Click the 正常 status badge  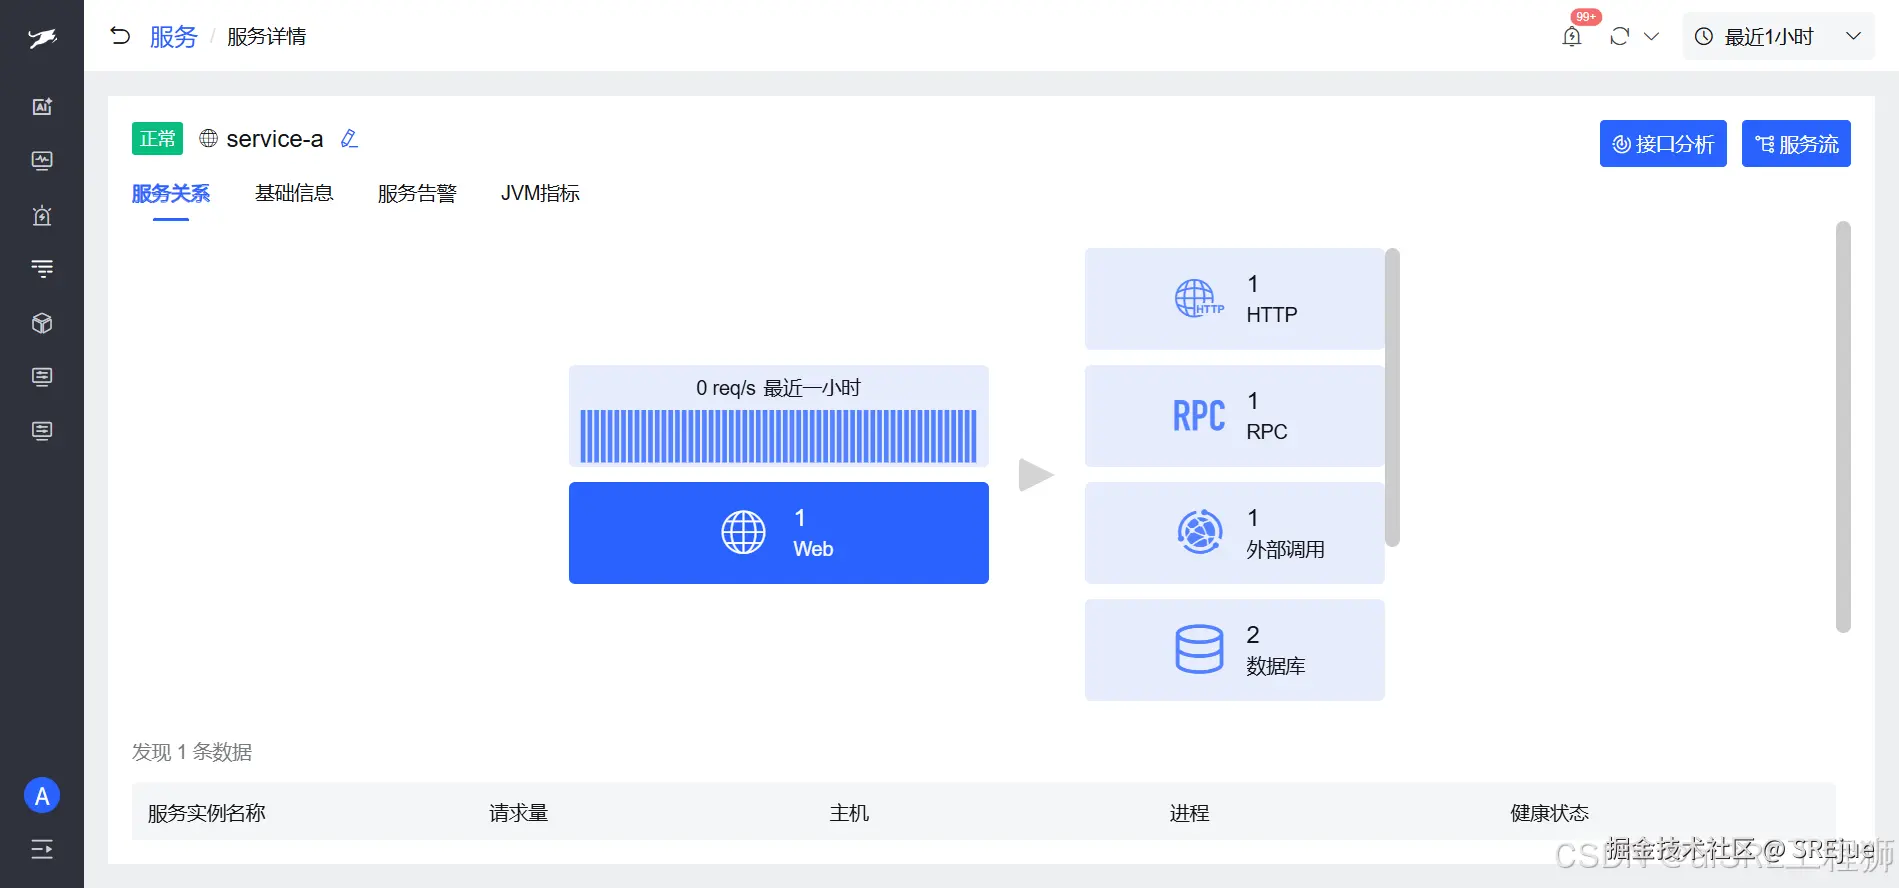(157, 138)
